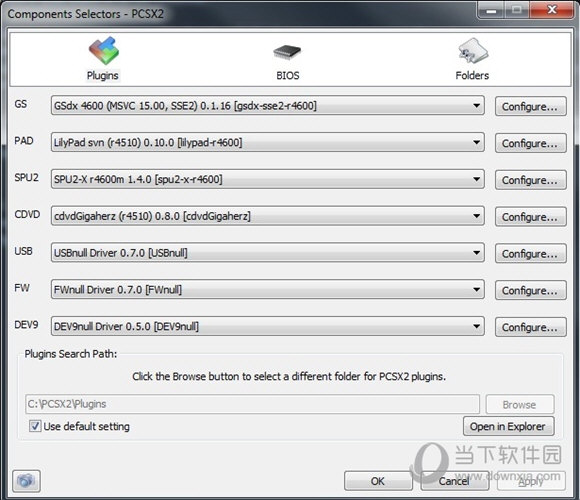Toggle Use default setting checkbox
580x500 pixels.
[35, 426]
